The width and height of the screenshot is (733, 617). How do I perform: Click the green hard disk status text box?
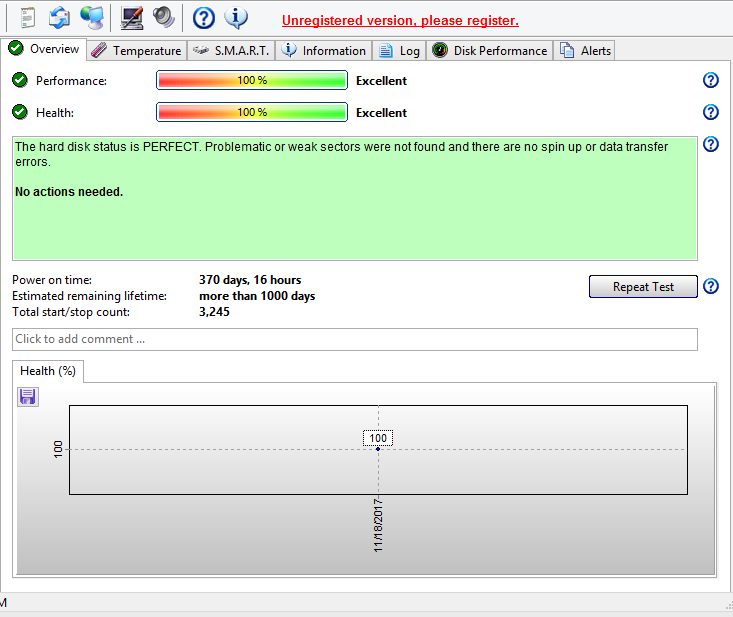tap(355, 199)
